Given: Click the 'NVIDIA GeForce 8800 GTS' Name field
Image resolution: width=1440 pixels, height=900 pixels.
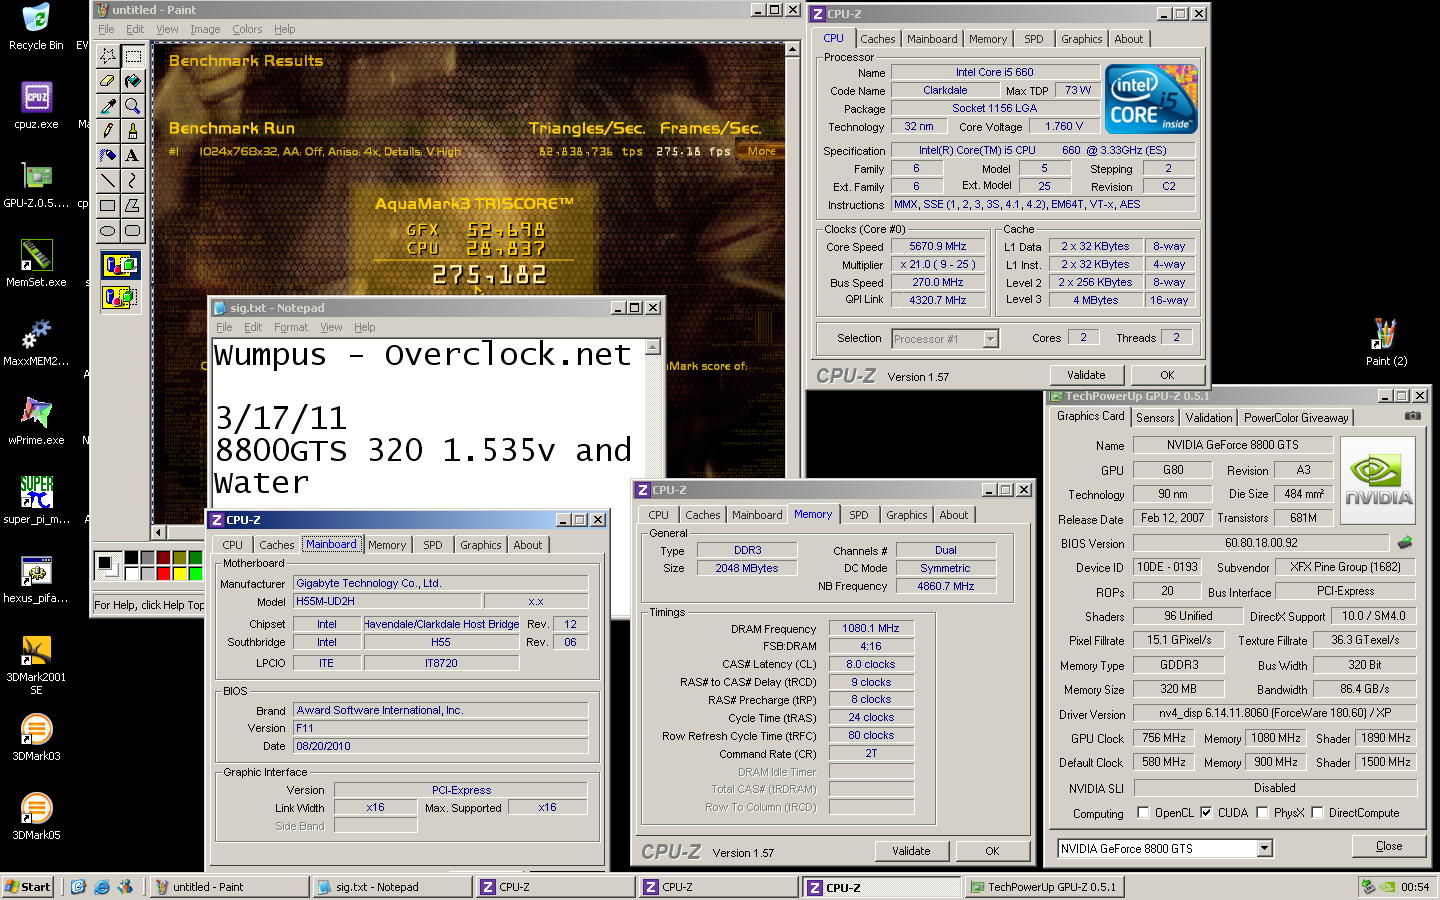Looking at the screenshot, I should (x=1232, y=445).
